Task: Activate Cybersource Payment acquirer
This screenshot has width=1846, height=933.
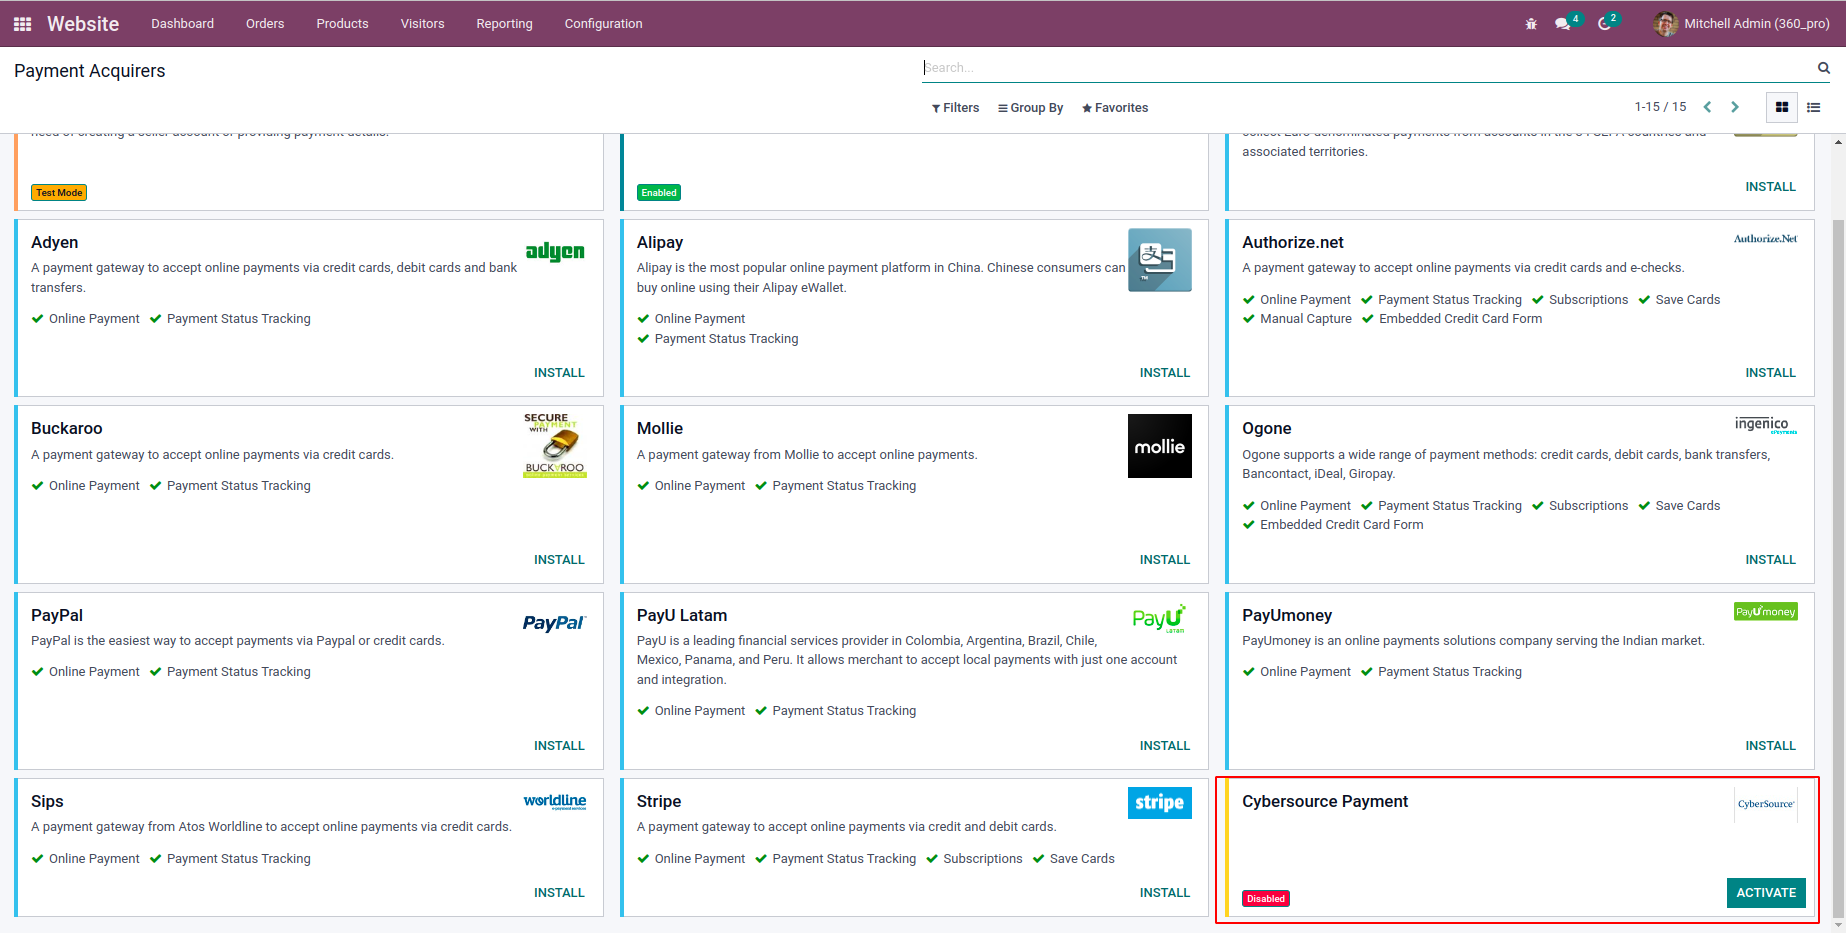Action: point(1765,893)
